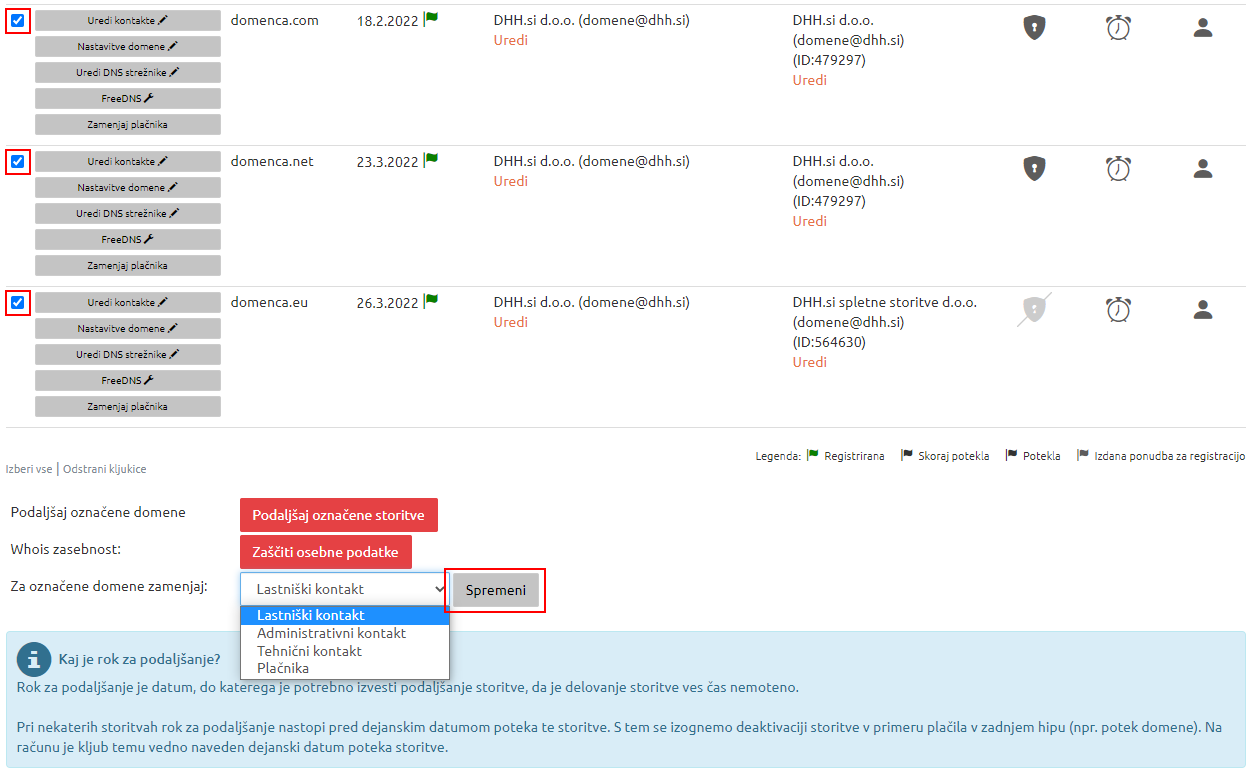1253x777 pixels.
Task: Click the Izdana ponudba za registracijo legend flag
Action: (x=1083, y=455)
